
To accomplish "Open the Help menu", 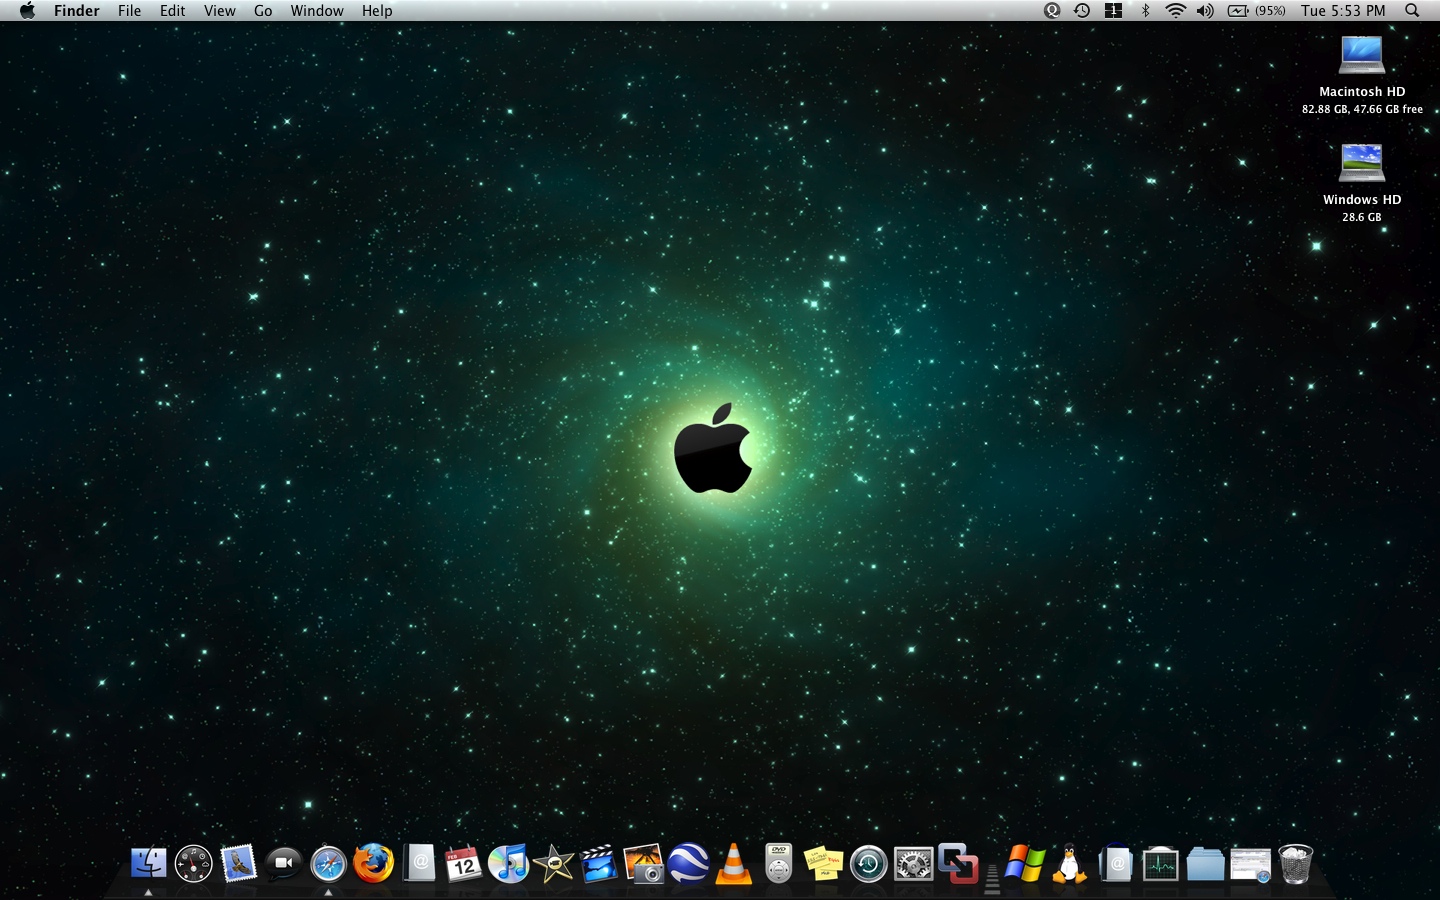I will point(377,10).
